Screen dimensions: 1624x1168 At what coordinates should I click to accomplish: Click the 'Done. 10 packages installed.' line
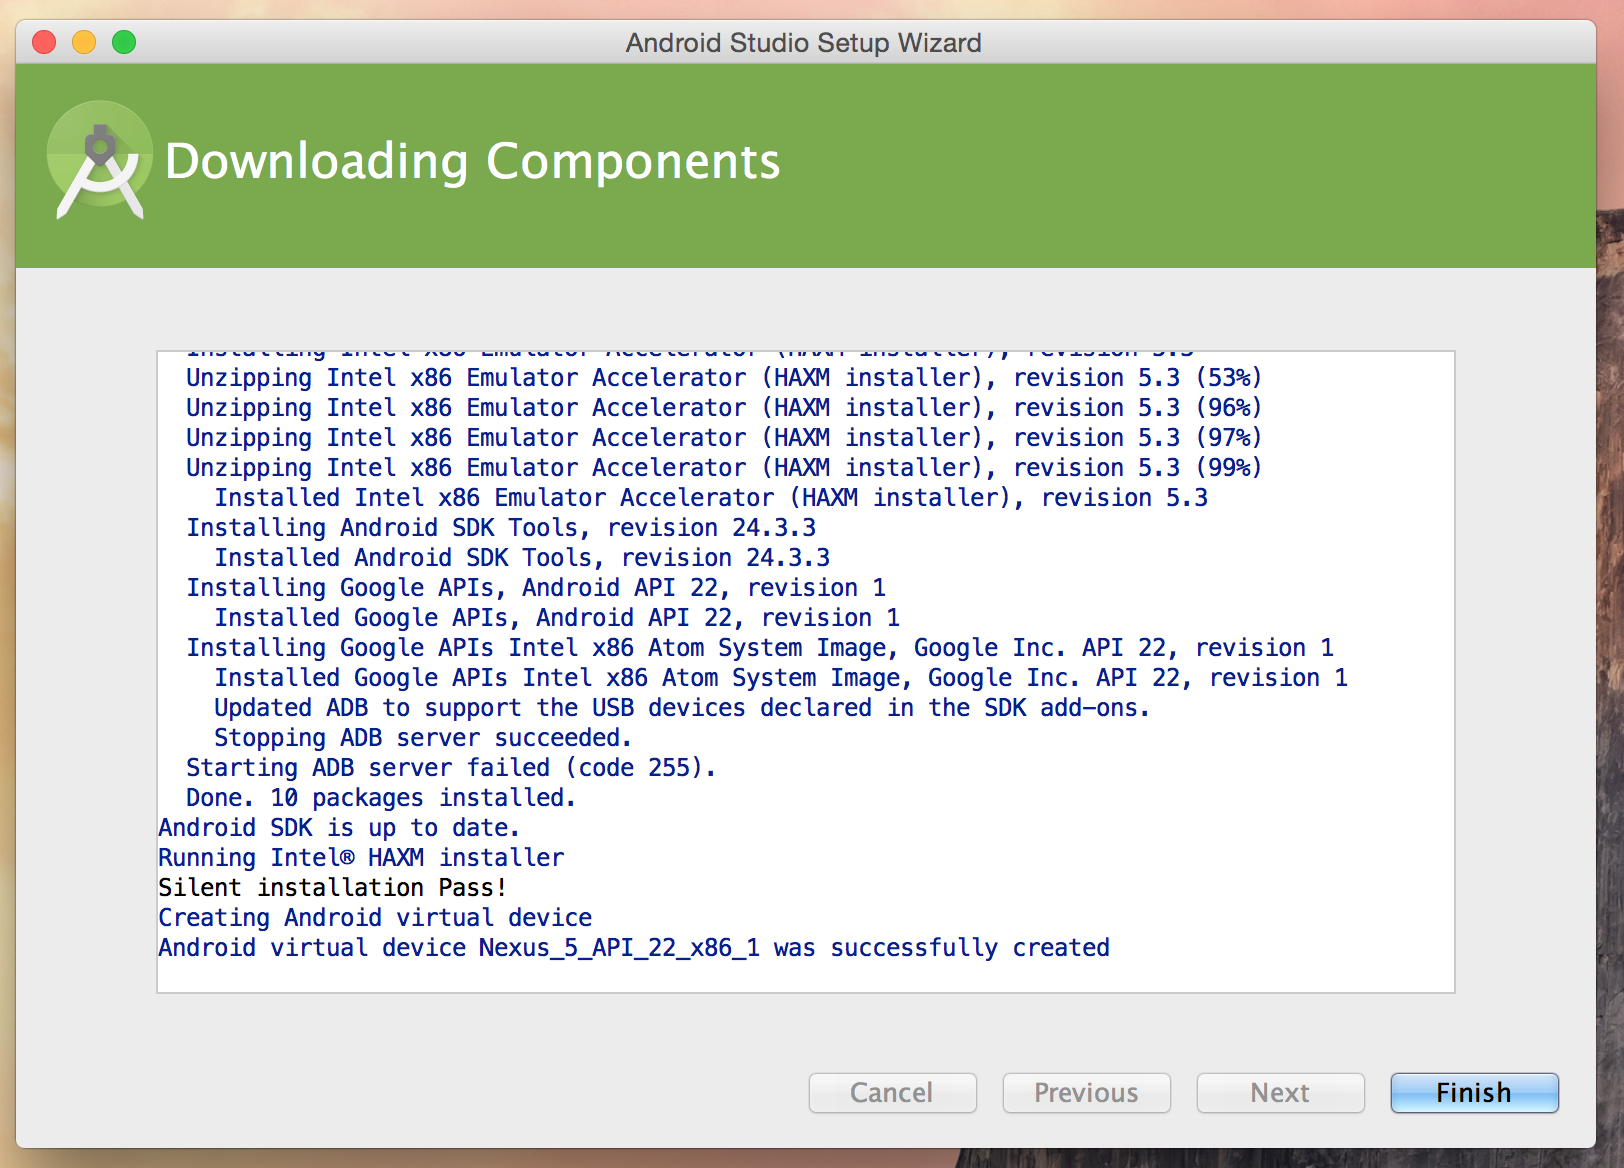381,798
